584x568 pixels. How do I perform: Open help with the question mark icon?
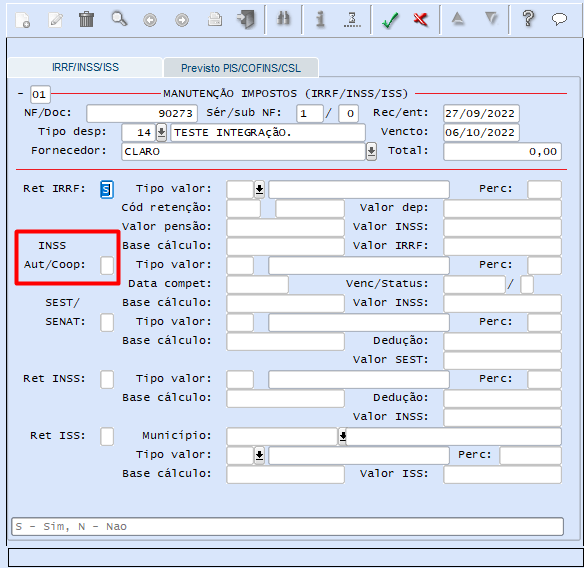point(528,18)
